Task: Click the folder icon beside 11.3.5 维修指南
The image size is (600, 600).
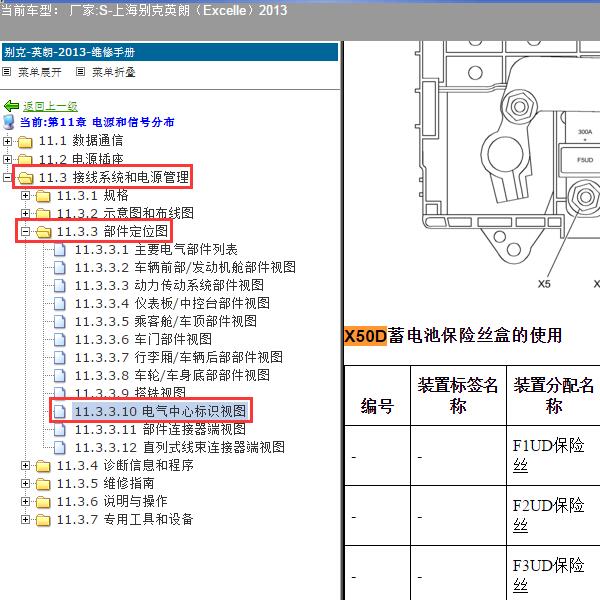Action: pyautogui.click(x=43, y=484)
